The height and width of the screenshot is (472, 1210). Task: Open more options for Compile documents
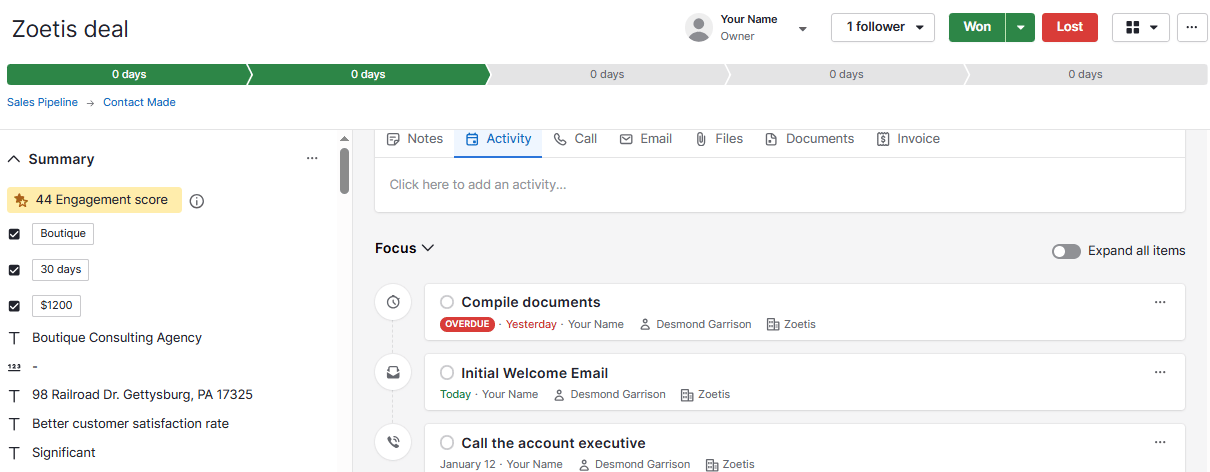(x=1160, y=302)
